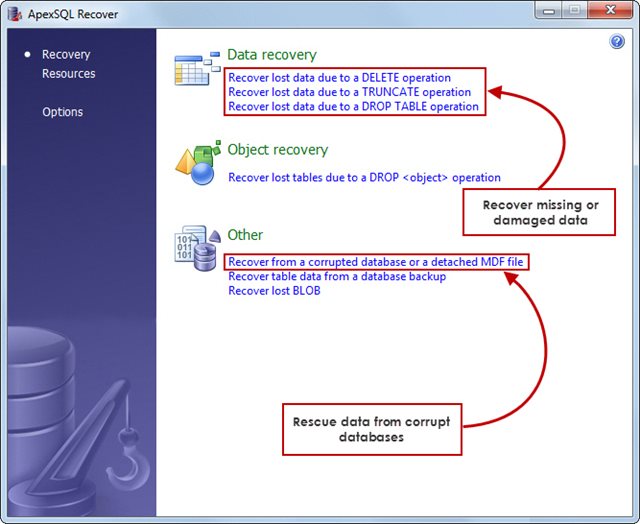Recover from corrupted database or detached MDF file

[x=376, y=262]
